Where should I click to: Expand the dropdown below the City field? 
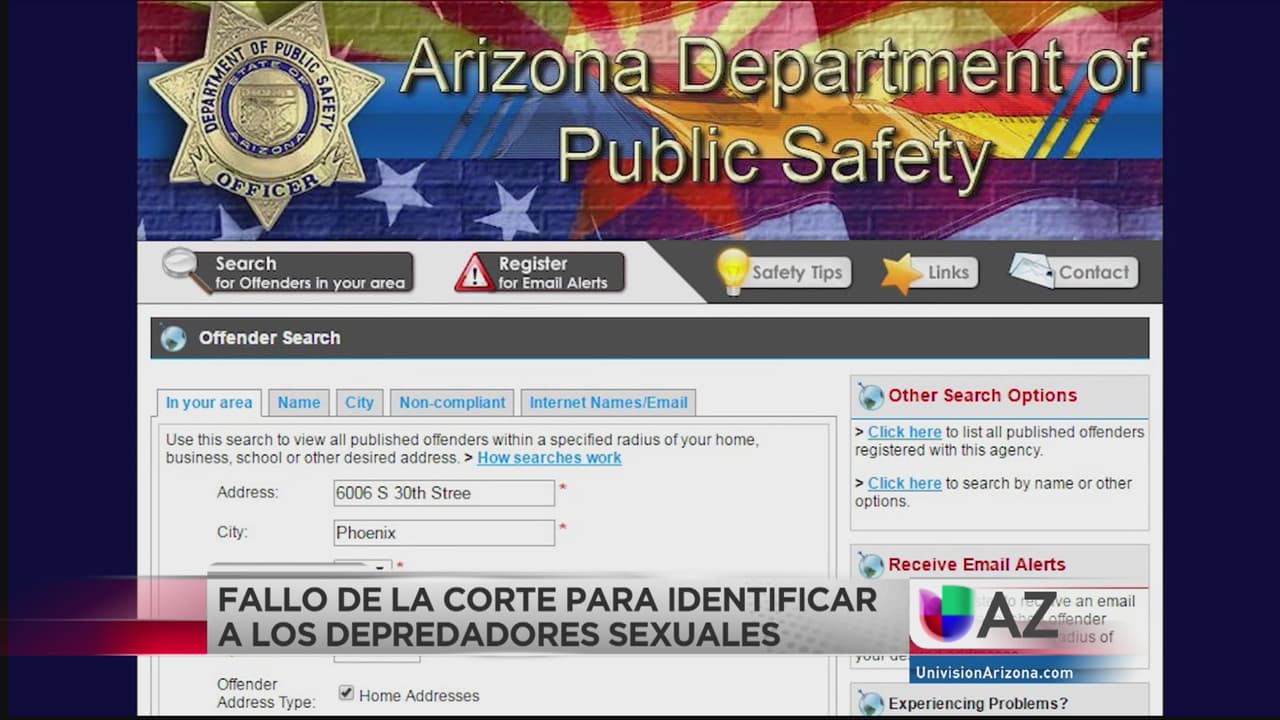click(x=379, y=567)
